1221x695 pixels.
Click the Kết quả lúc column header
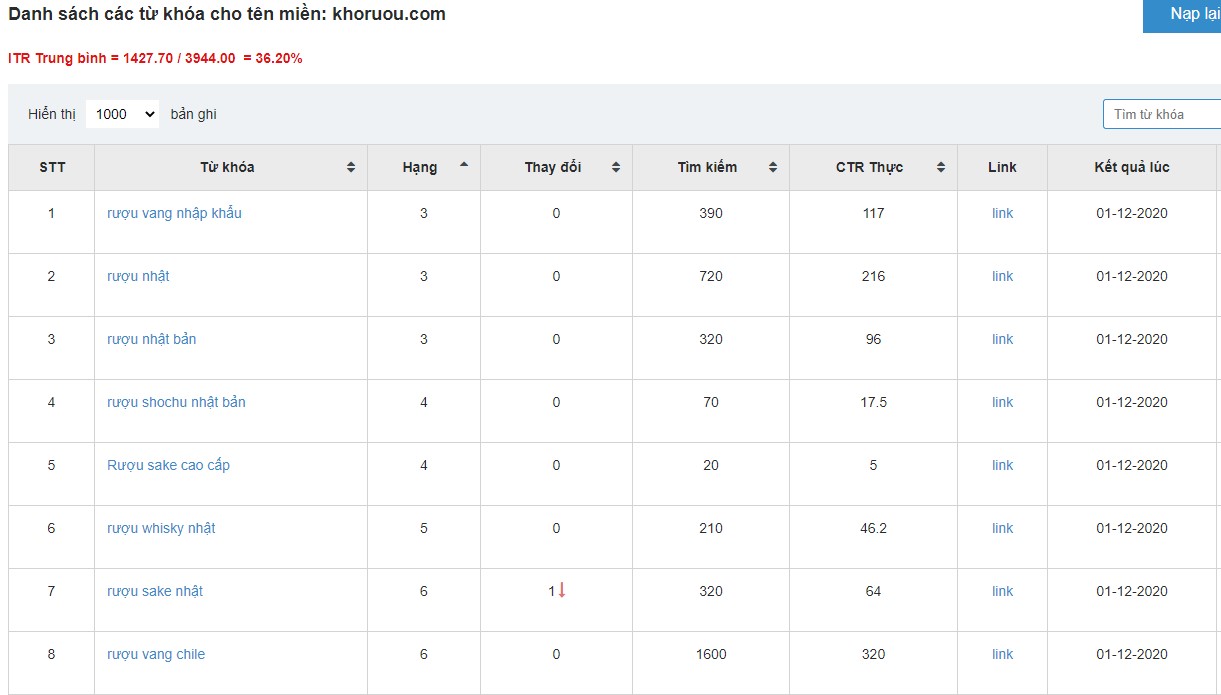coord(1131,167)
